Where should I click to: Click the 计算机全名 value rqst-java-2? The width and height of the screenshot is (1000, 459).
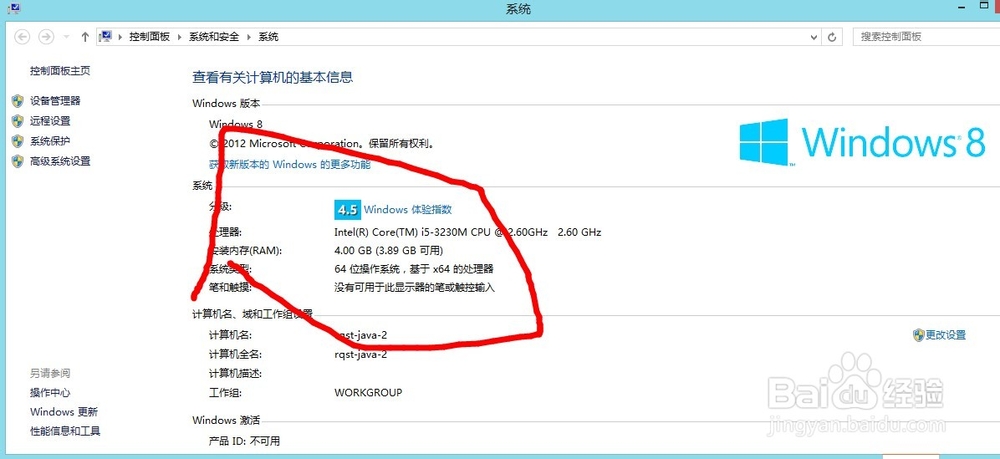360,354
